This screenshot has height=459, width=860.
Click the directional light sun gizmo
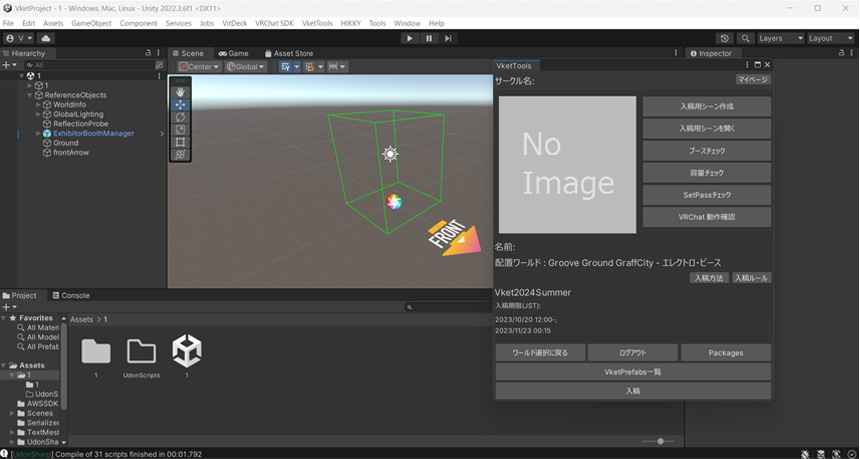(390, 154)
